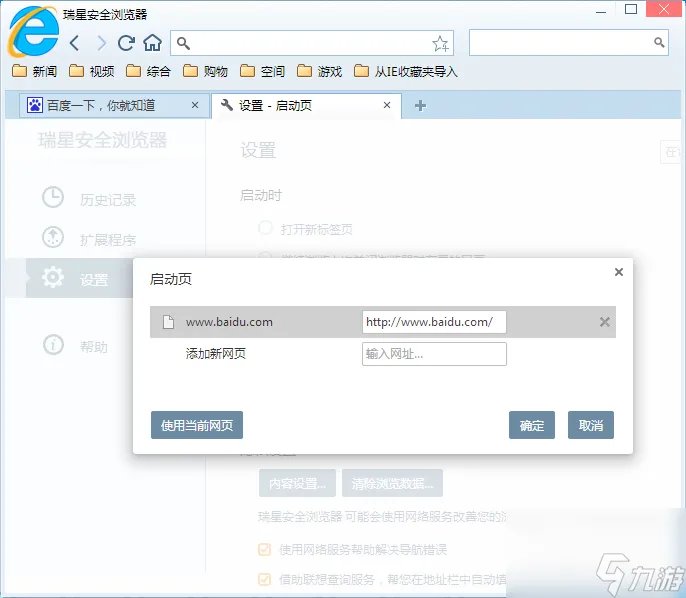Click the browser back arrow
686x598 pixels.
(x=75, y=43)
